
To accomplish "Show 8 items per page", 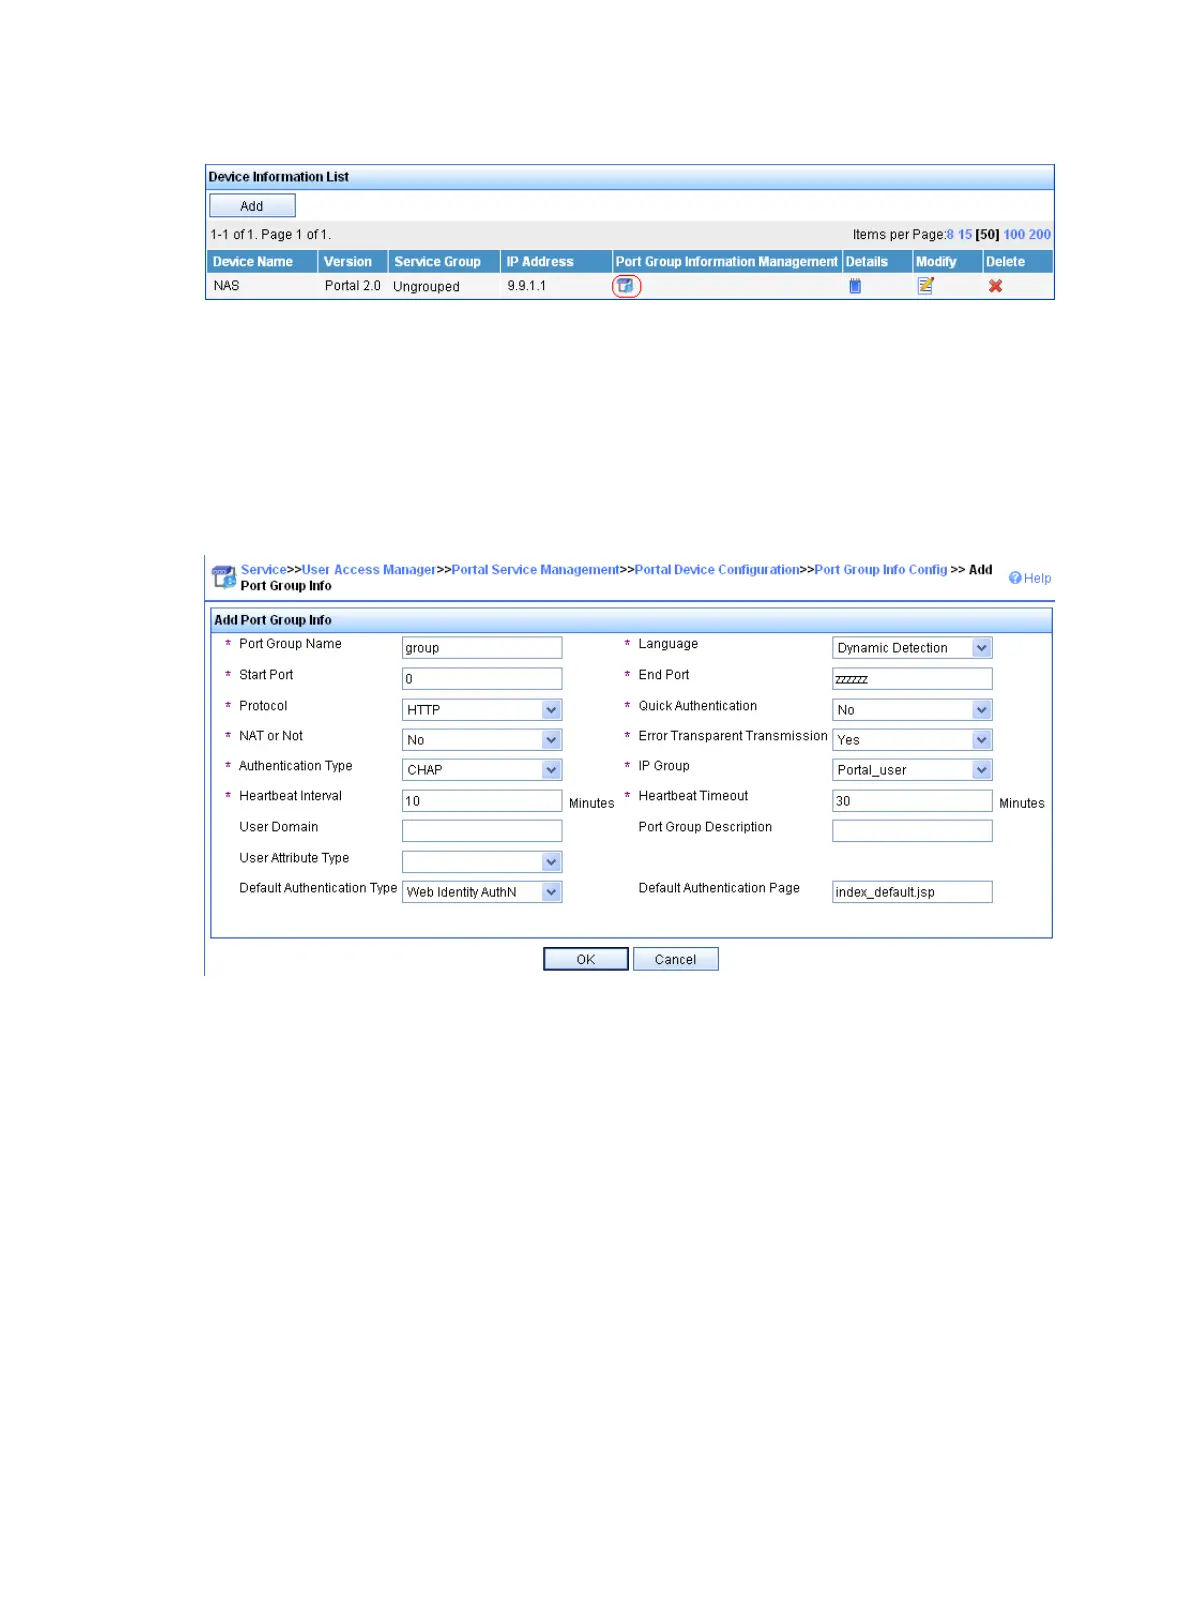I will (x=951, y=235).
